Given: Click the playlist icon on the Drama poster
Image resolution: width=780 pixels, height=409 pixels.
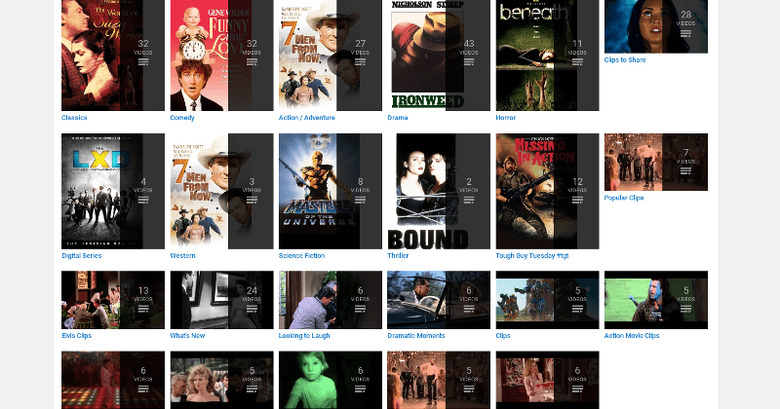Looking at the screenshot, I should tap(469, 62).
